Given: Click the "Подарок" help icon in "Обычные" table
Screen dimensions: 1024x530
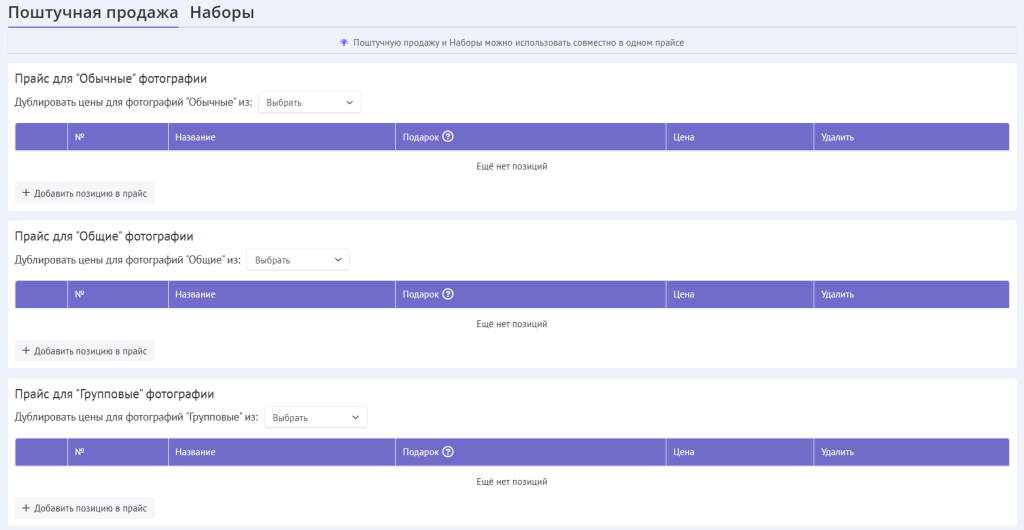Looking at the screenshot, I should pyautogui.click(x=448, y=137).
